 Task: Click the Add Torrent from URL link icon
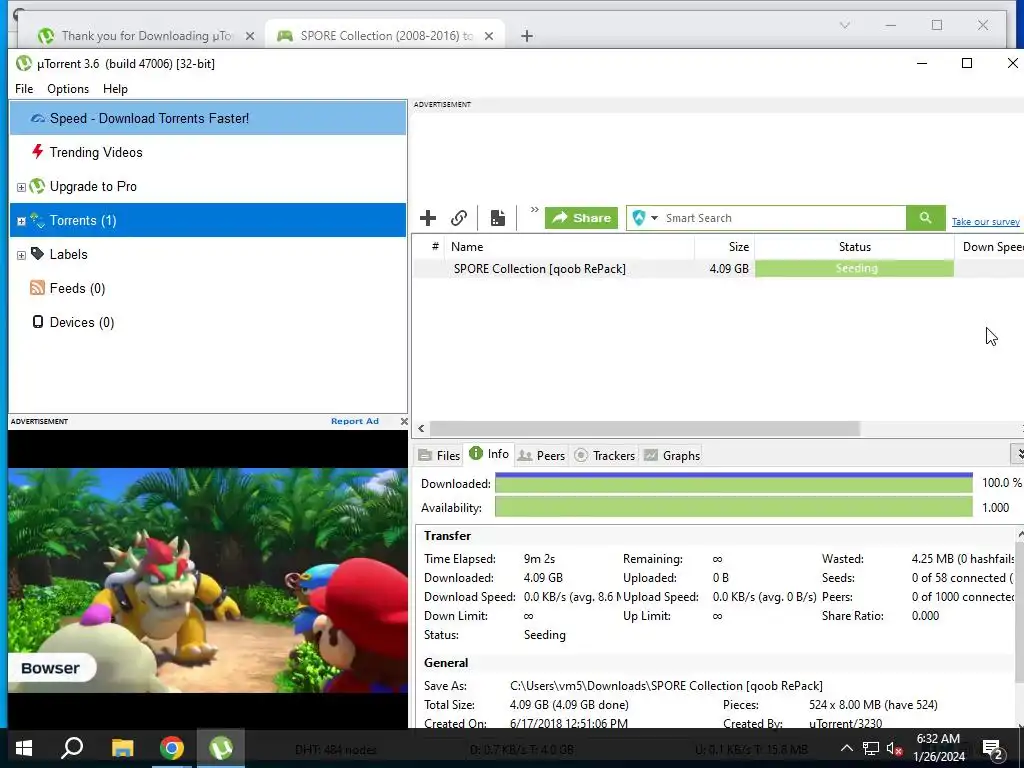pos(459,218)
